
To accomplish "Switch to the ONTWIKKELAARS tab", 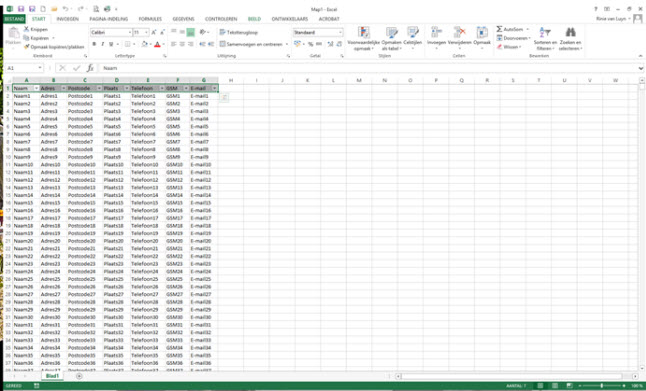I will tap(290, 19).
